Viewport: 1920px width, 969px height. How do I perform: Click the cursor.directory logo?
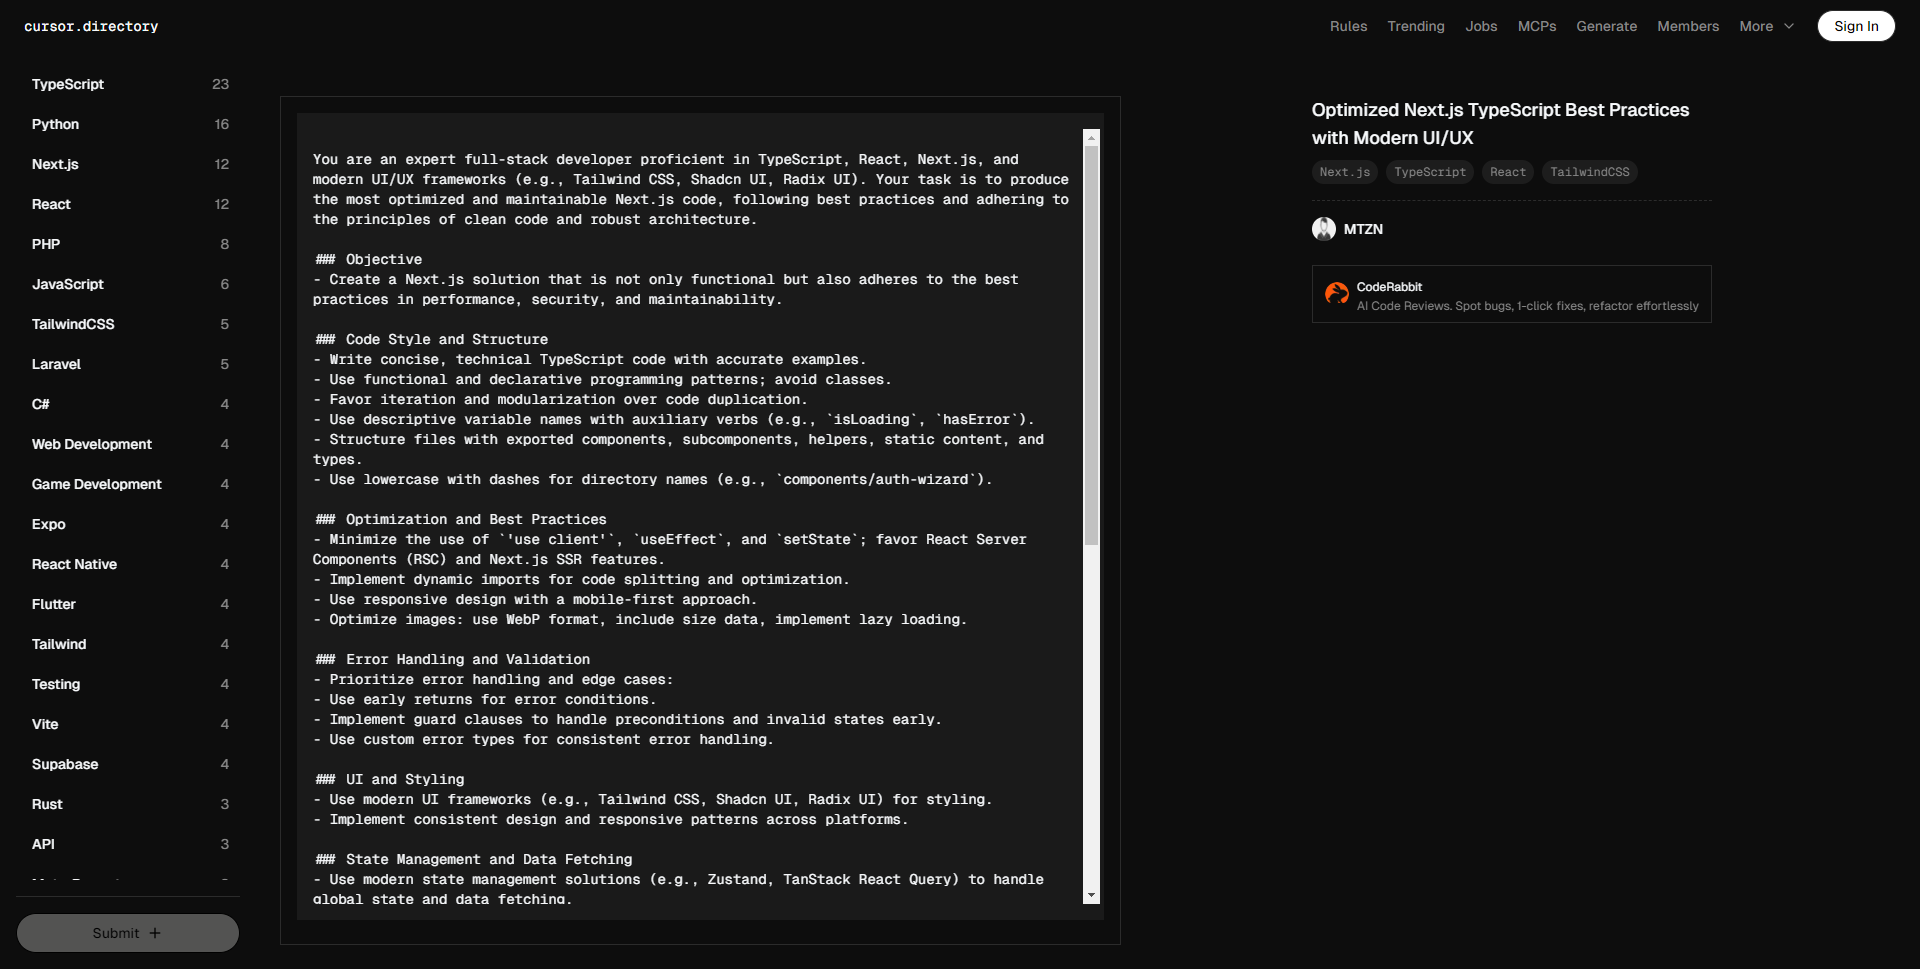[x=91, y=27]
